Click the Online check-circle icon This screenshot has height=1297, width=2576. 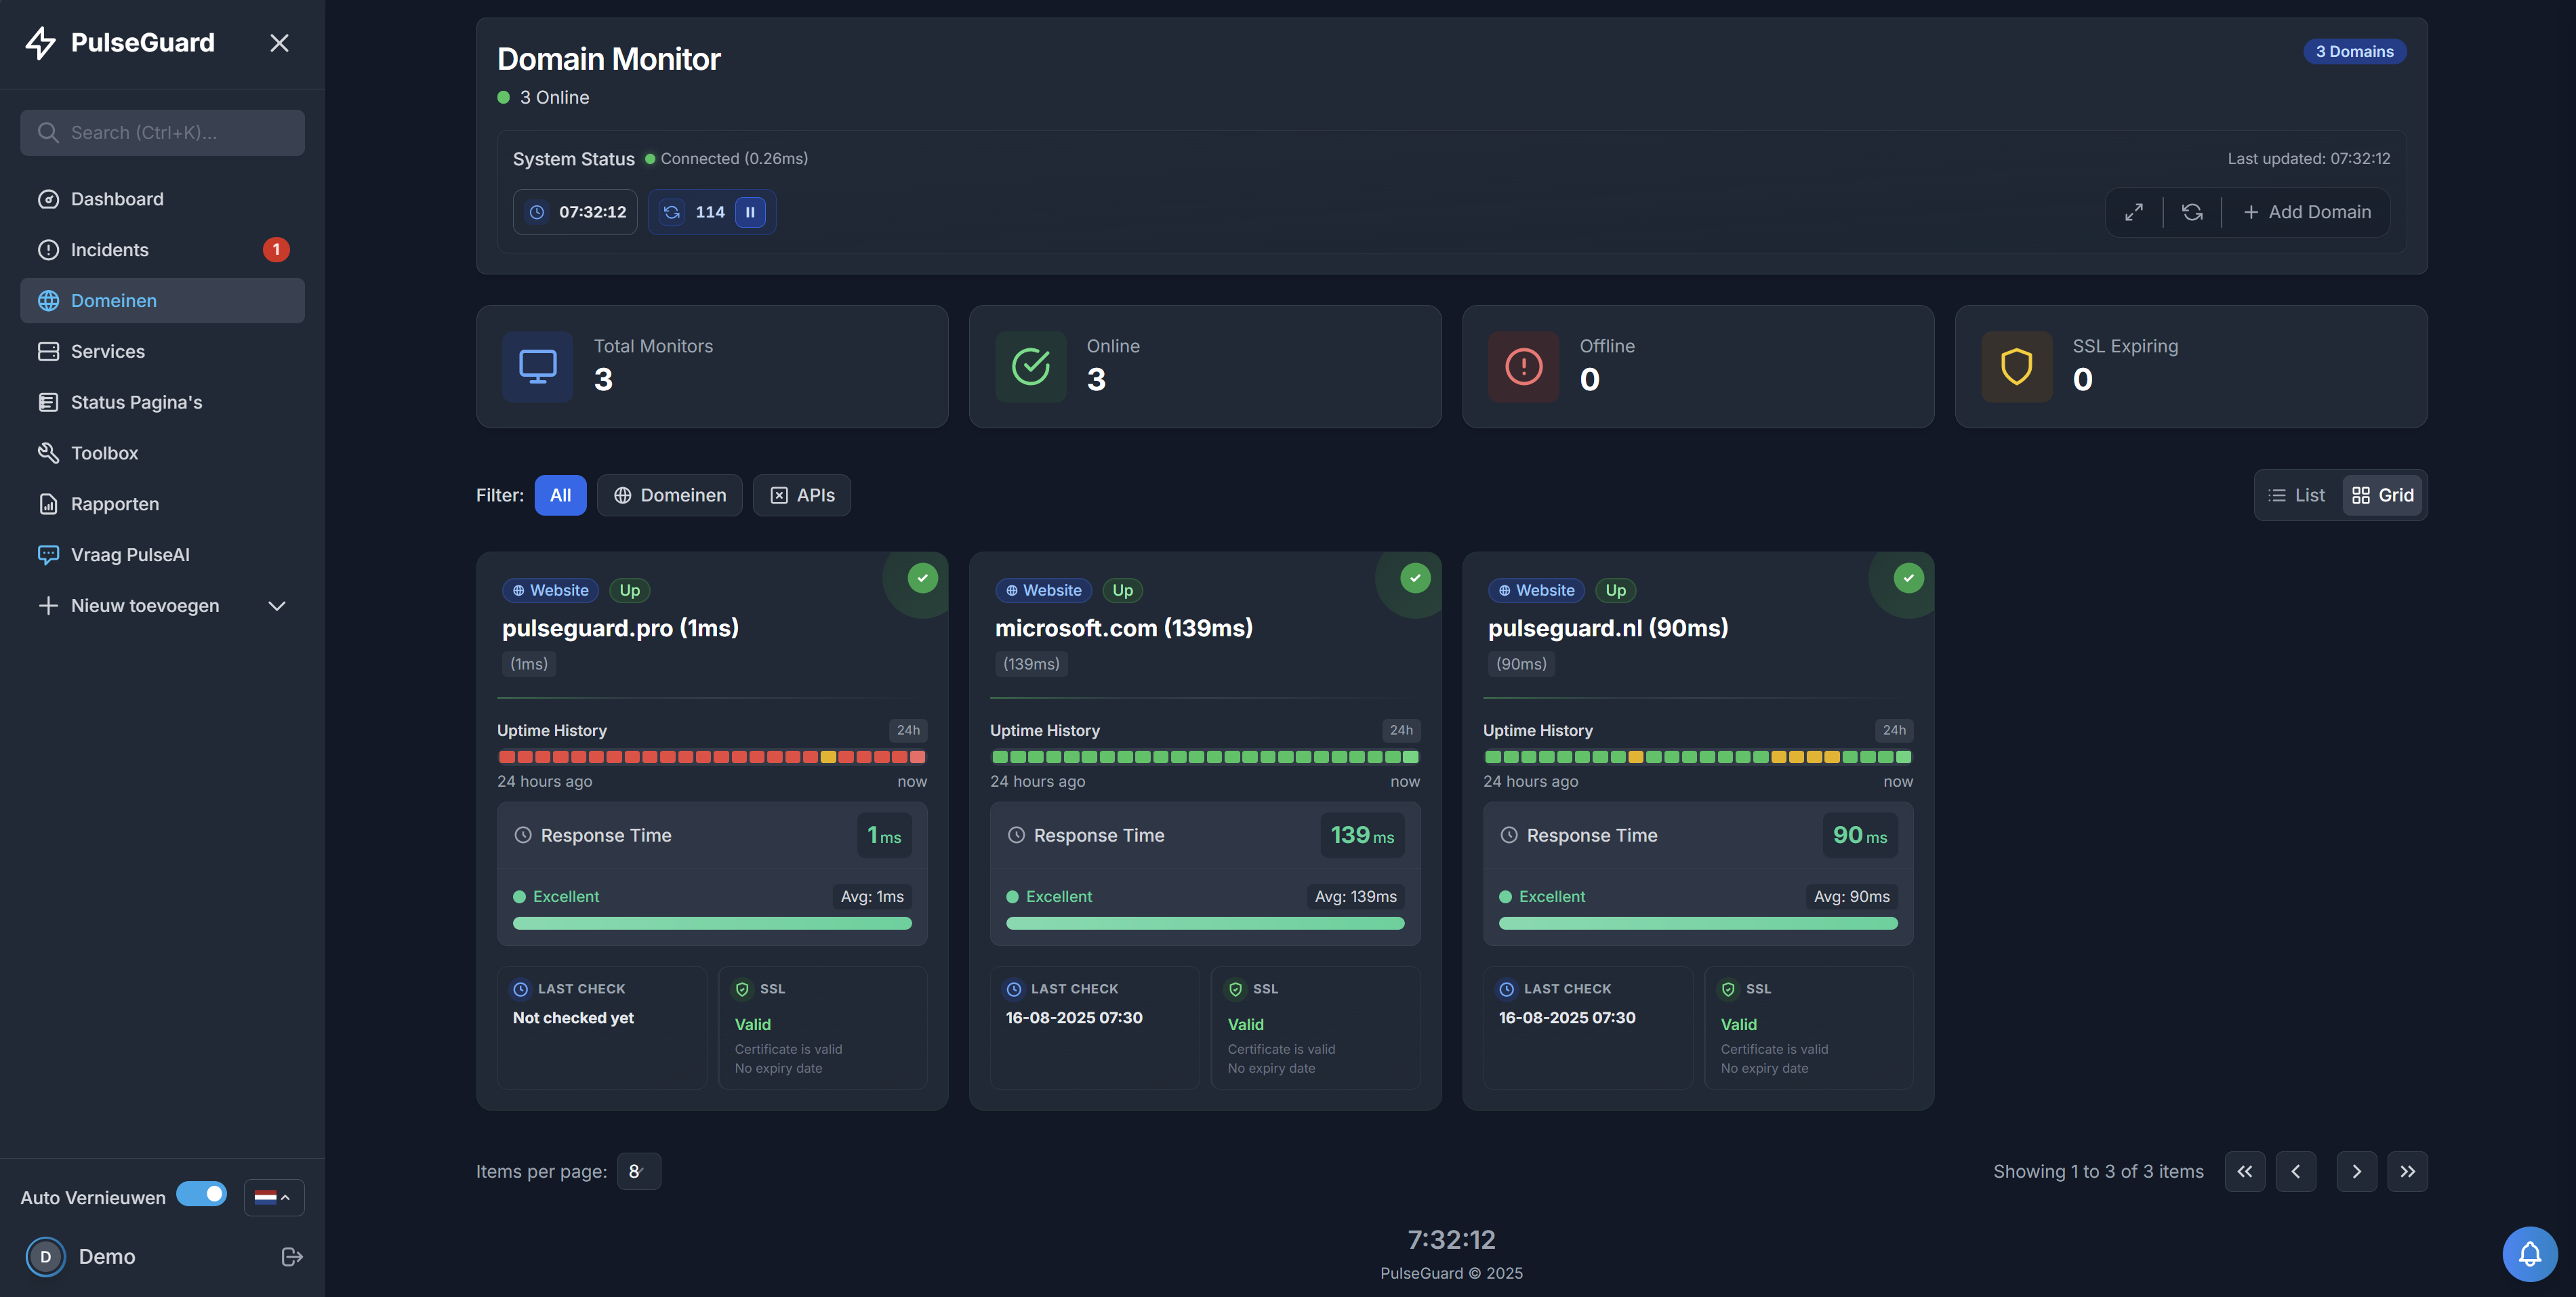tap(1030, 366)
